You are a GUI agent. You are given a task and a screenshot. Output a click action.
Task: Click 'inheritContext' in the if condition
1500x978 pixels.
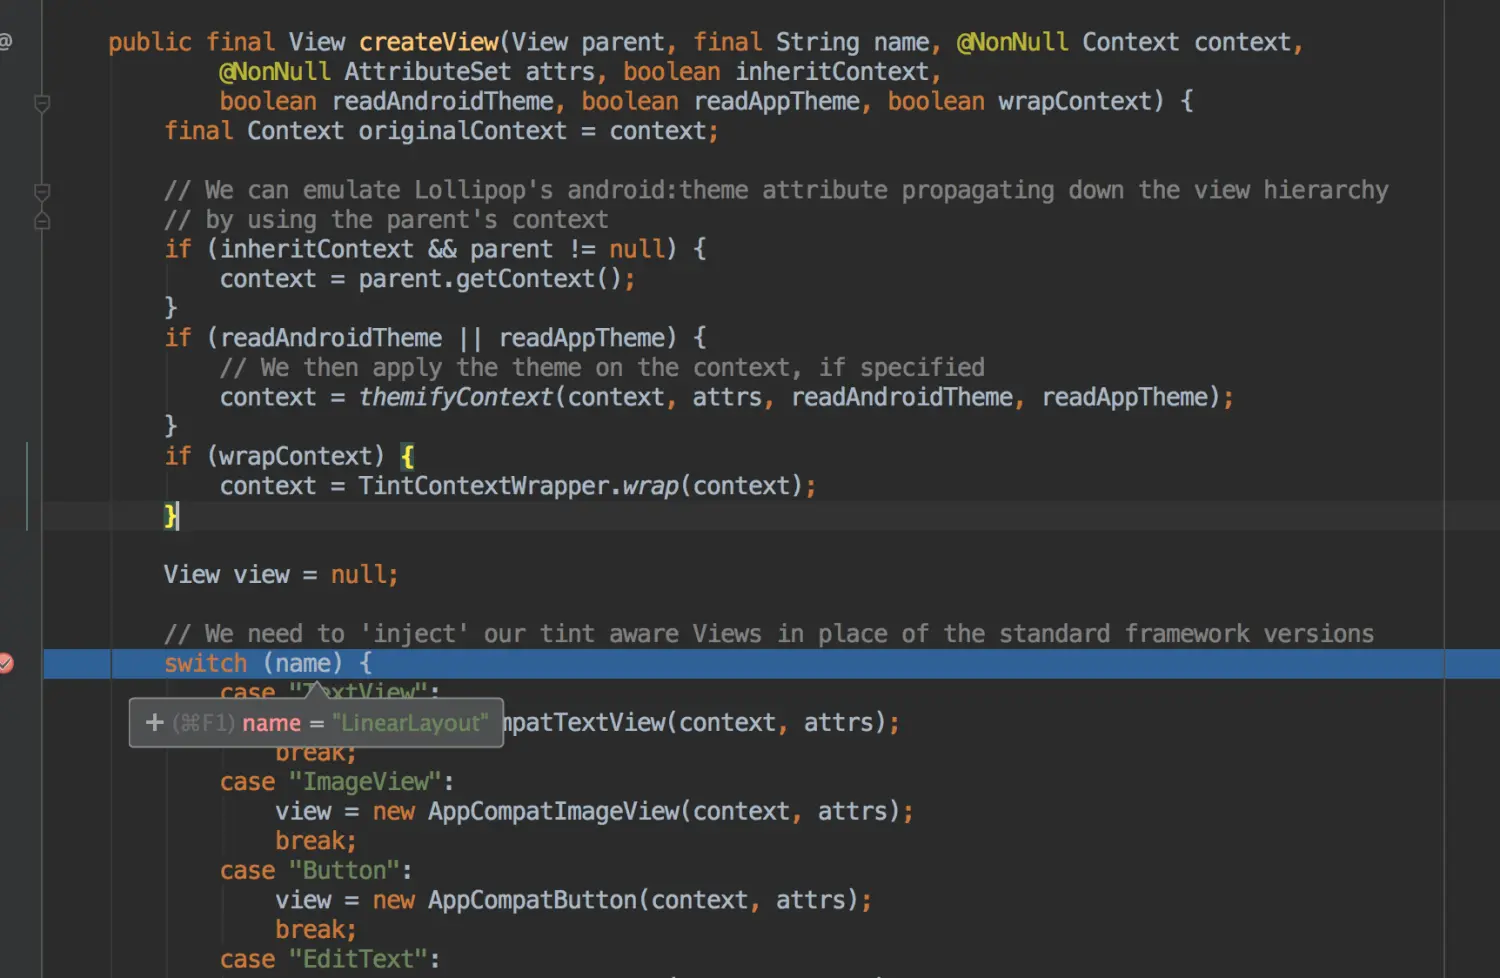coord(317,249)
